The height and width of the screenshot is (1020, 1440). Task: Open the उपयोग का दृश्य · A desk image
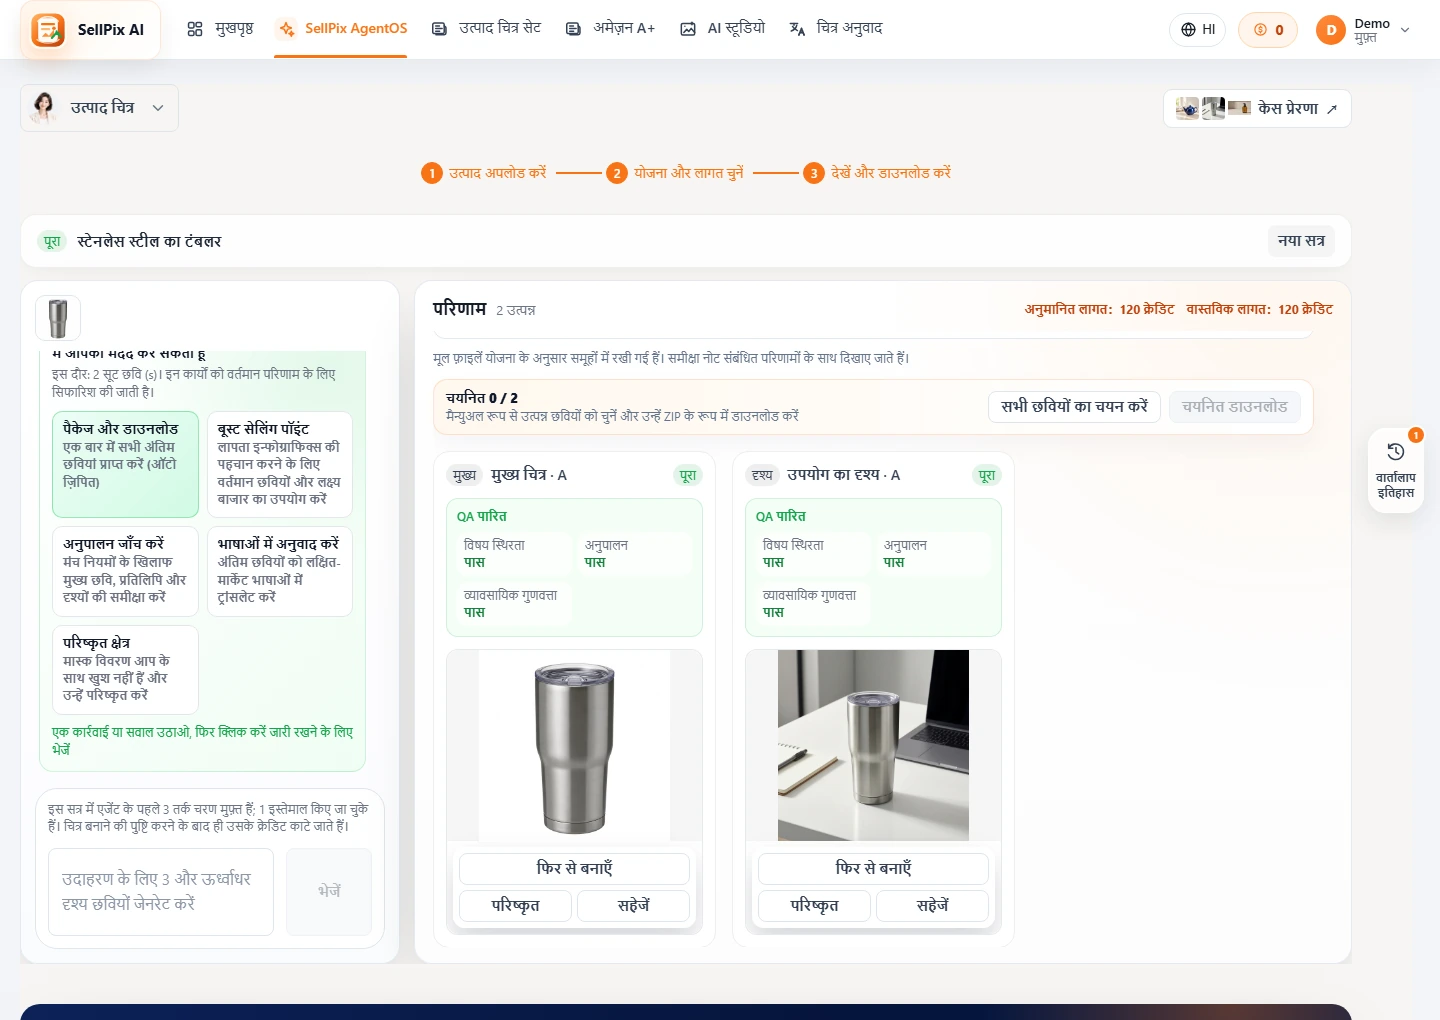point(873,745)
